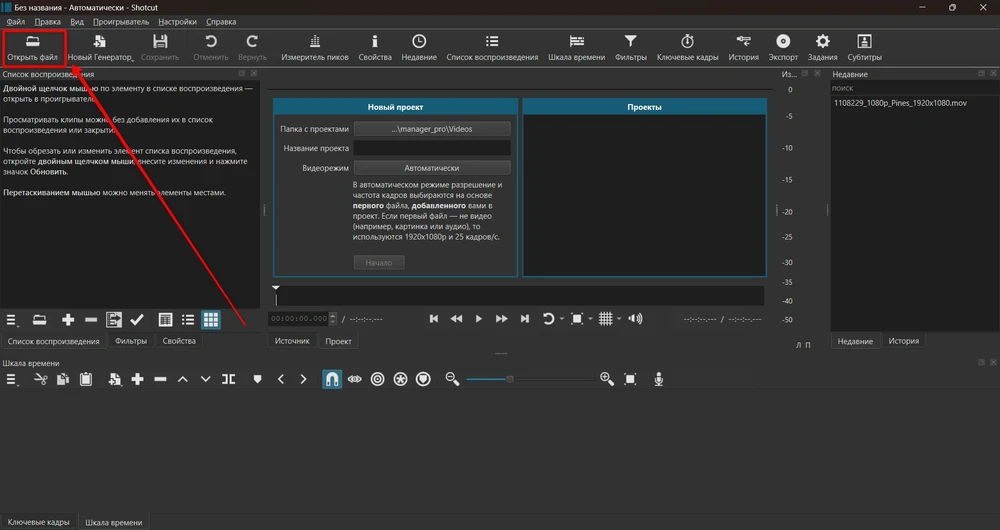Open the Файл menu
Screen dimensions: 1000x530
[x=16, y=22]
